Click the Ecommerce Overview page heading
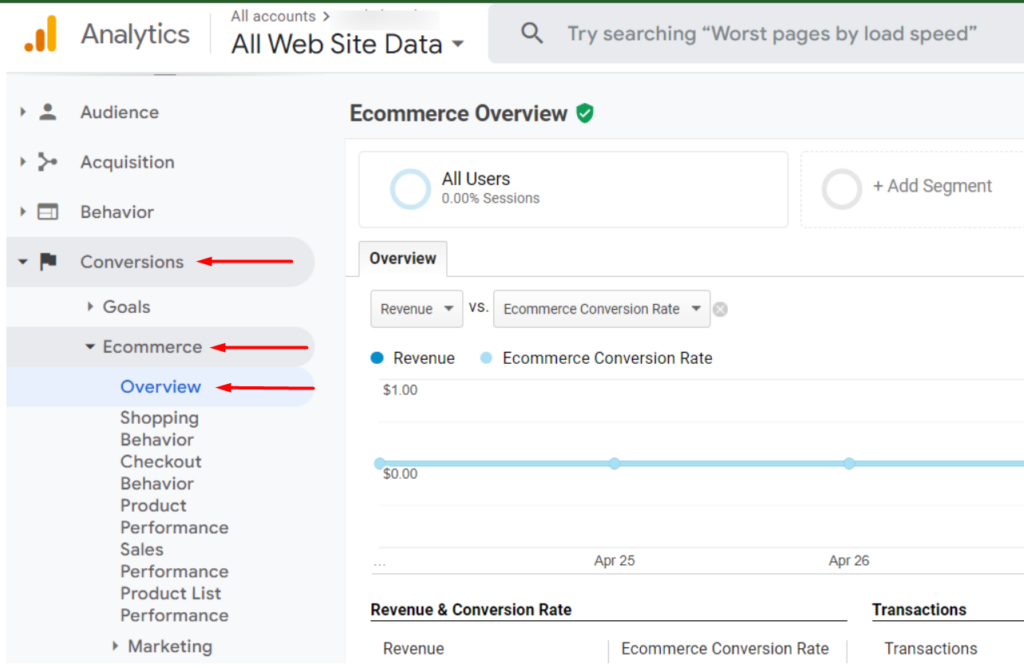Image resolution: width=1024 pixels, height=668 pixels. [458, 114]
